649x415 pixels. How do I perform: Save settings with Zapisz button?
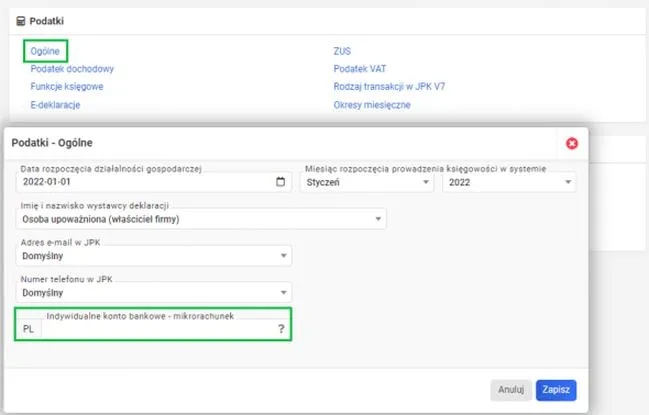click(x=556, y=390)
